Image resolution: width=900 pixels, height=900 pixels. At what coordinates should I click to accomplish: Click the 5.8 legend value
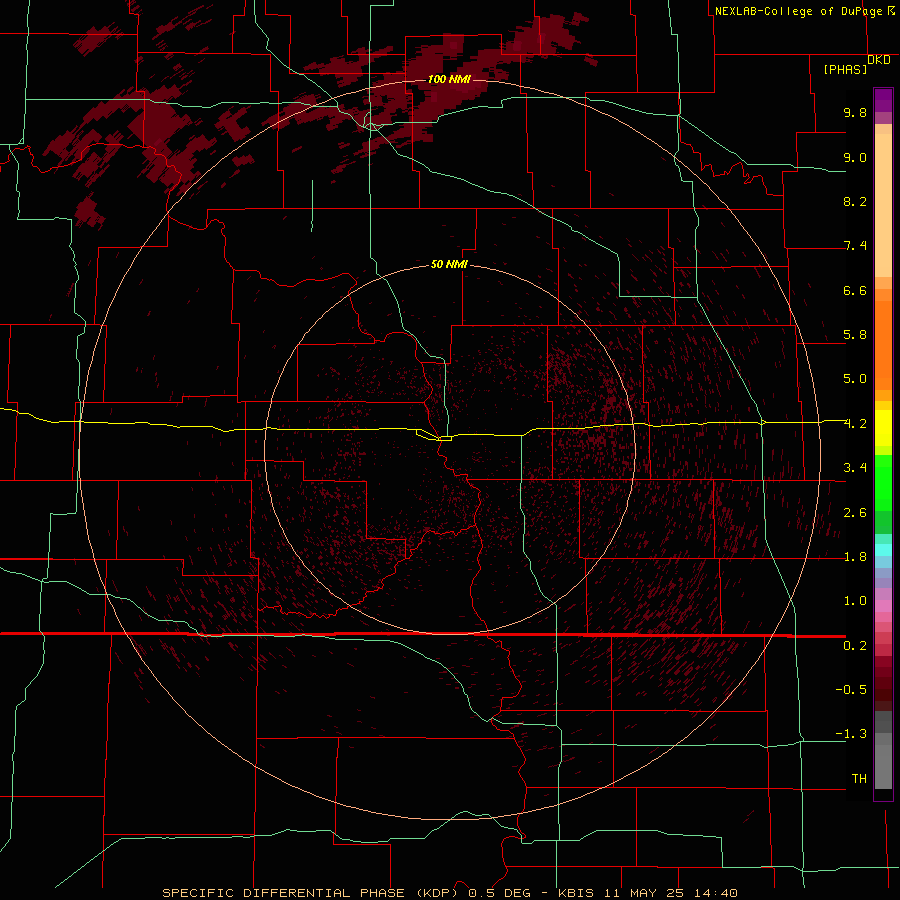(855, 335)
